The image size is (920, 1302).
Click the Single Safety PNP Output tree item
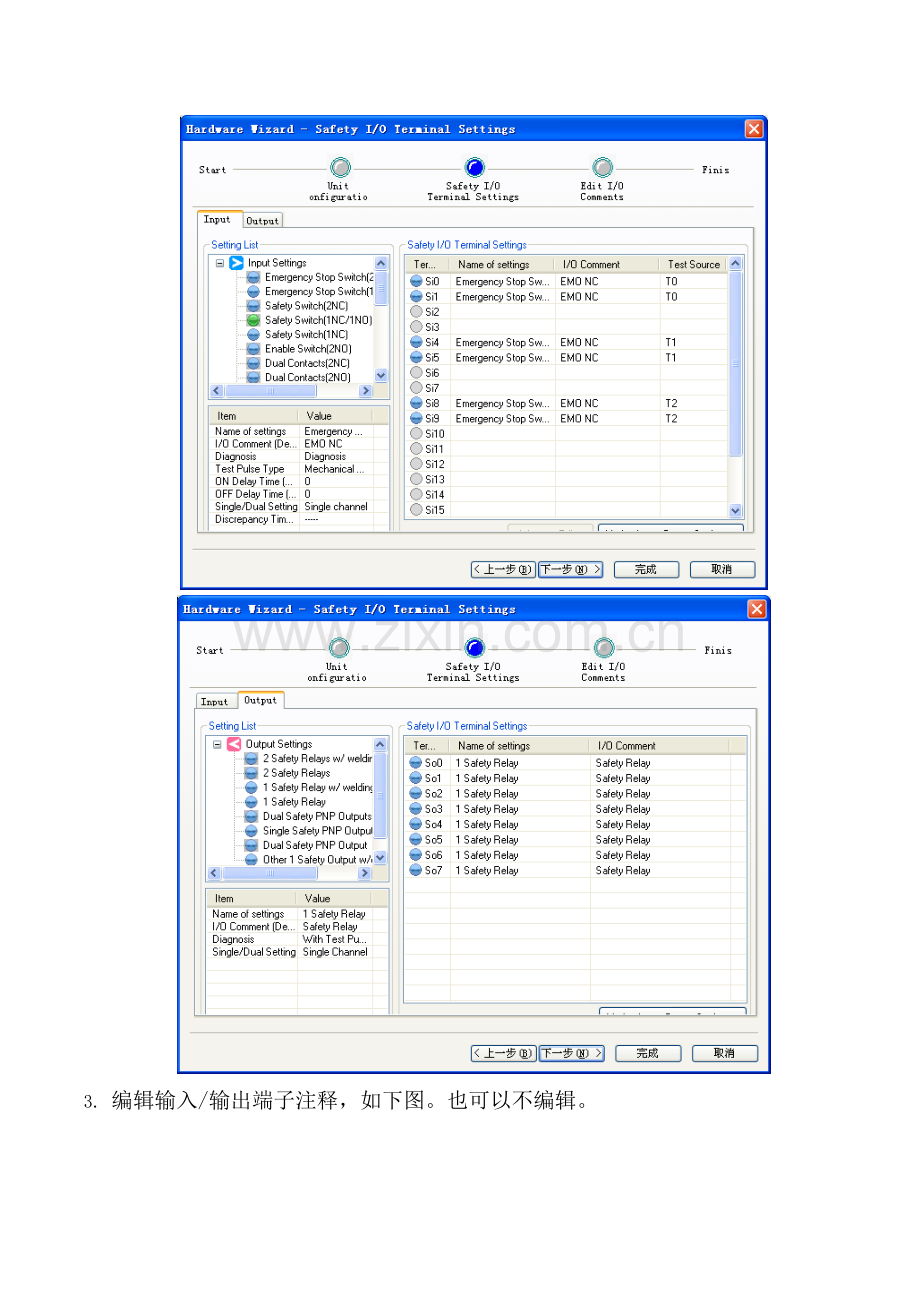[x=316, y=831]
